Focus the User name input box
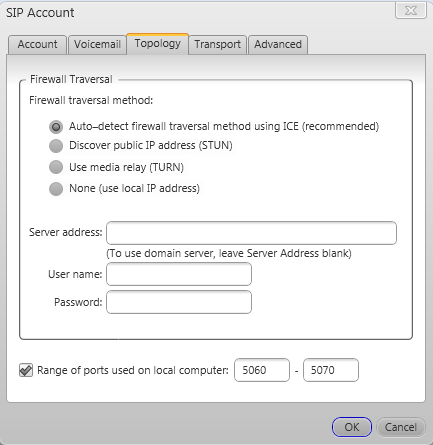 point(179,274)
